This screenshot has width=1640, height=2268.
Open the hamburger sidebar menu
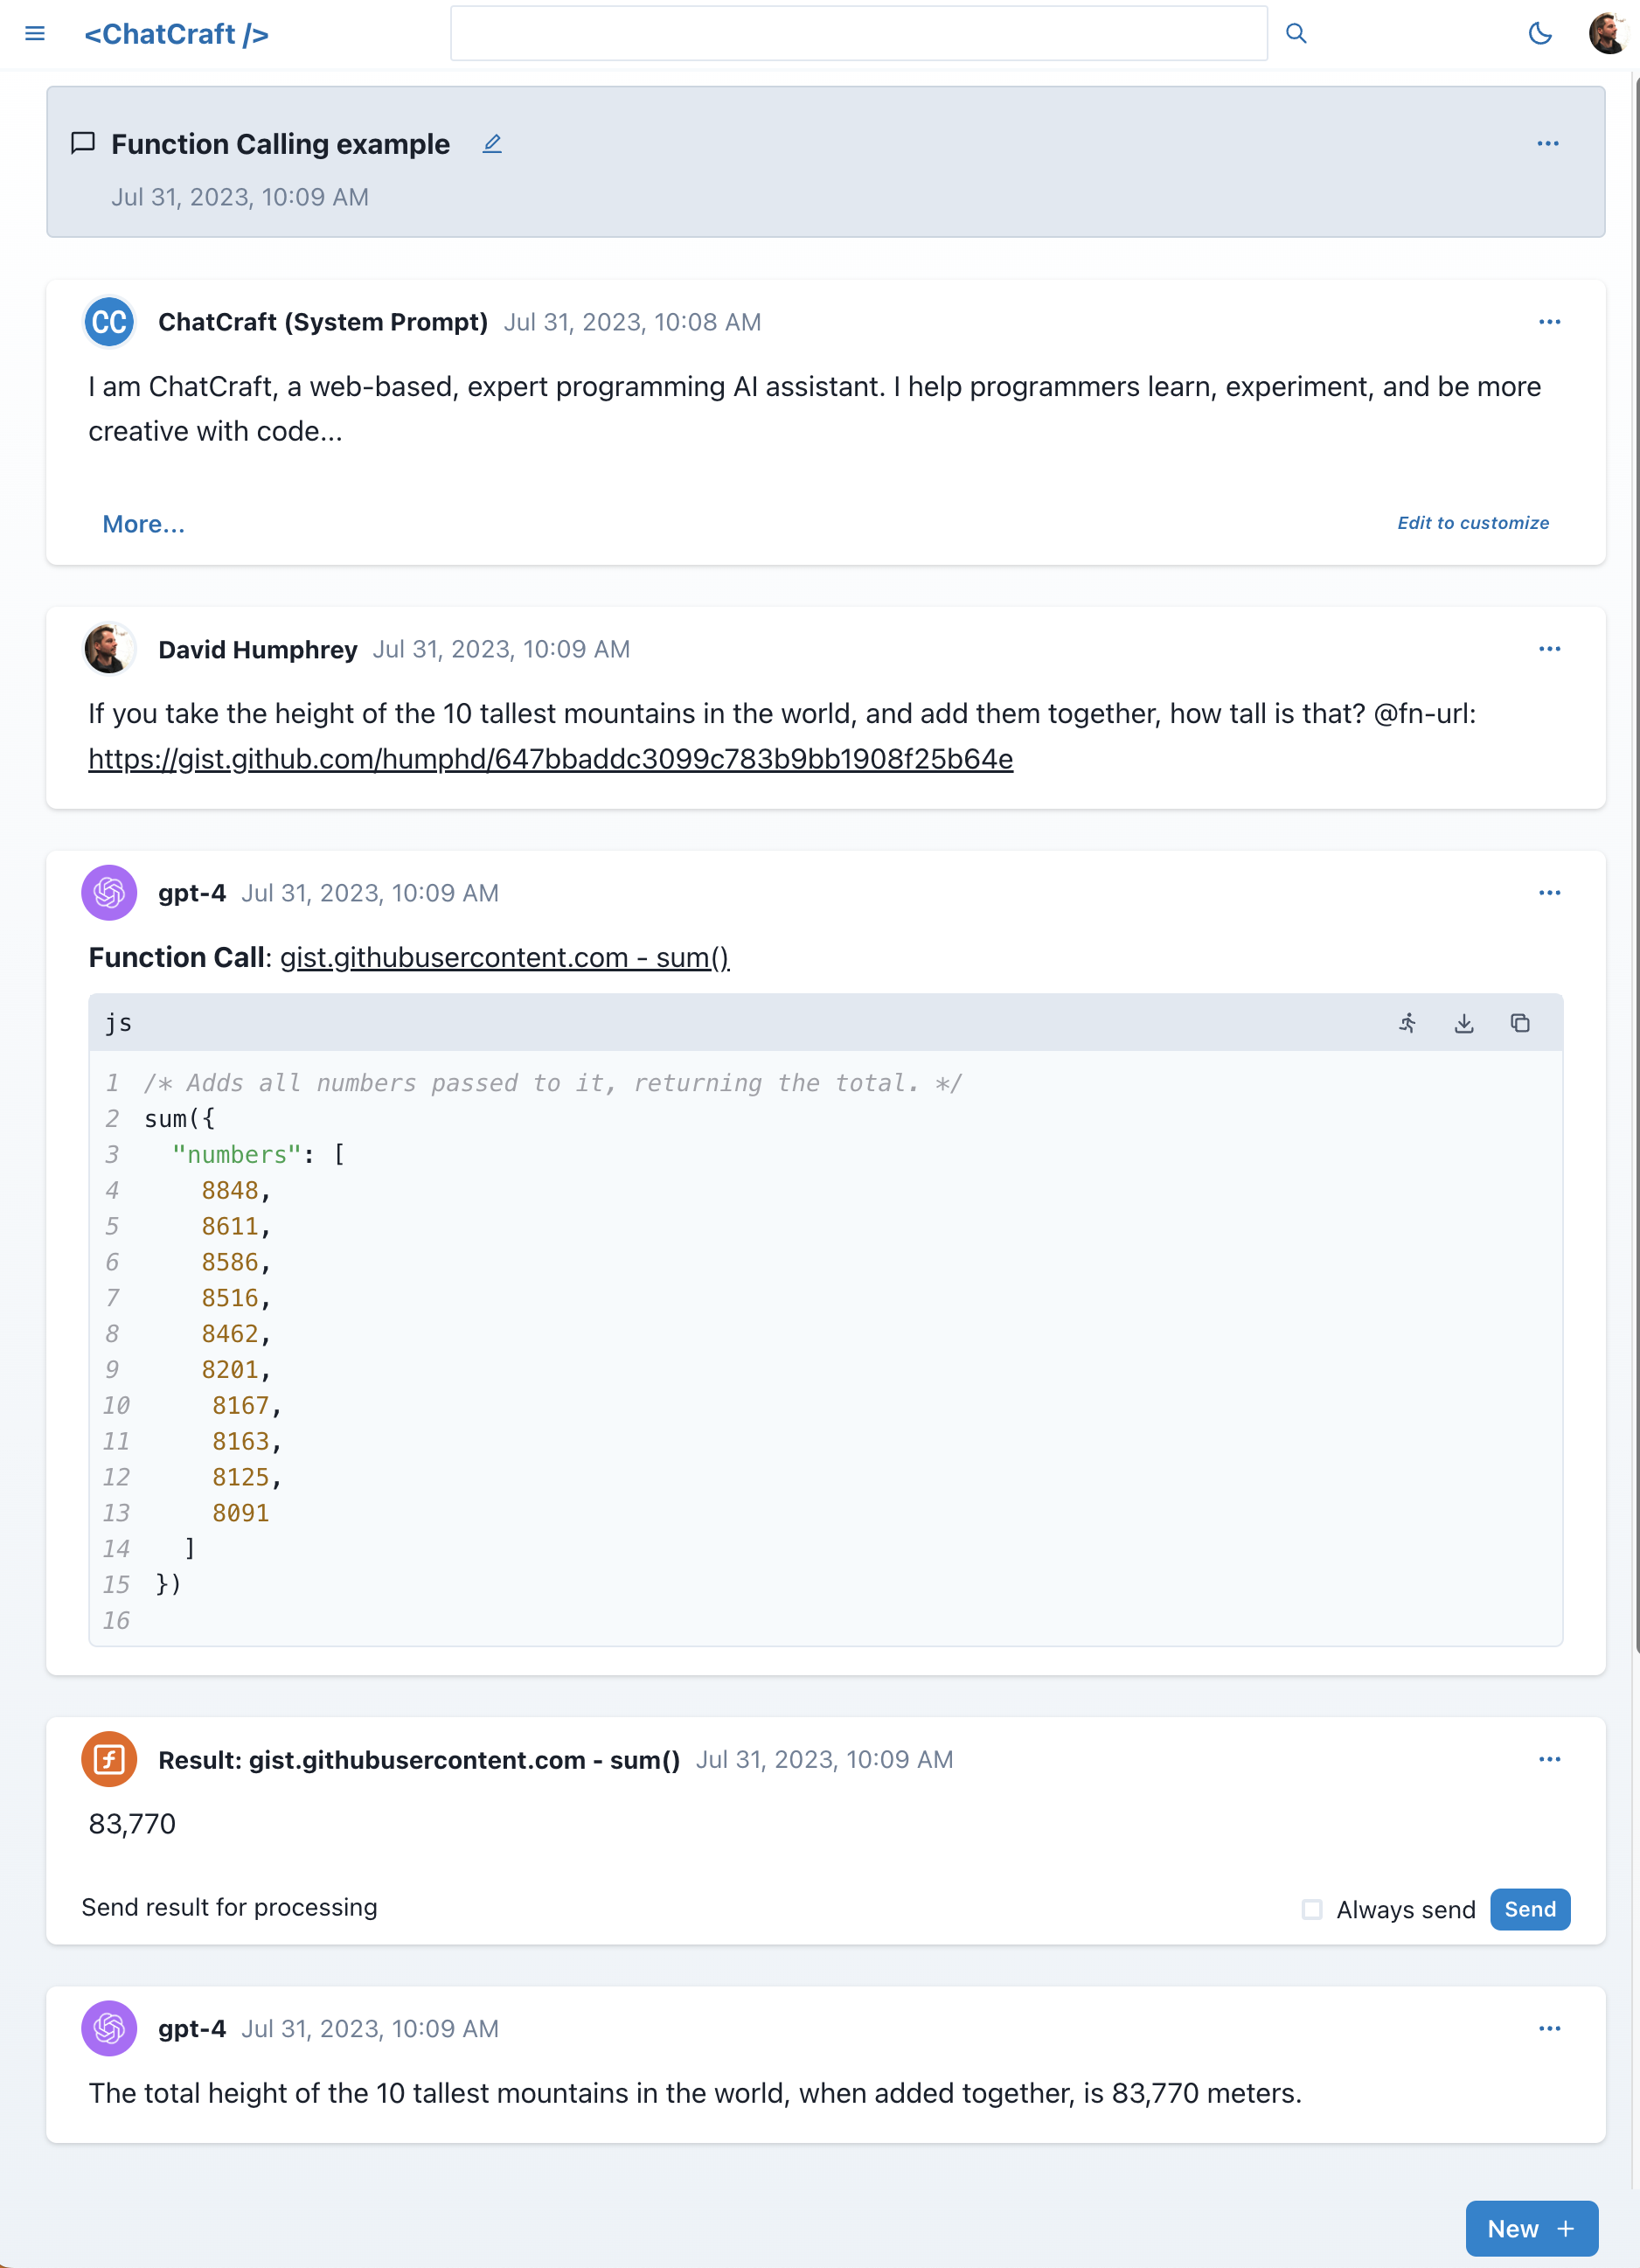coord(35,34)
